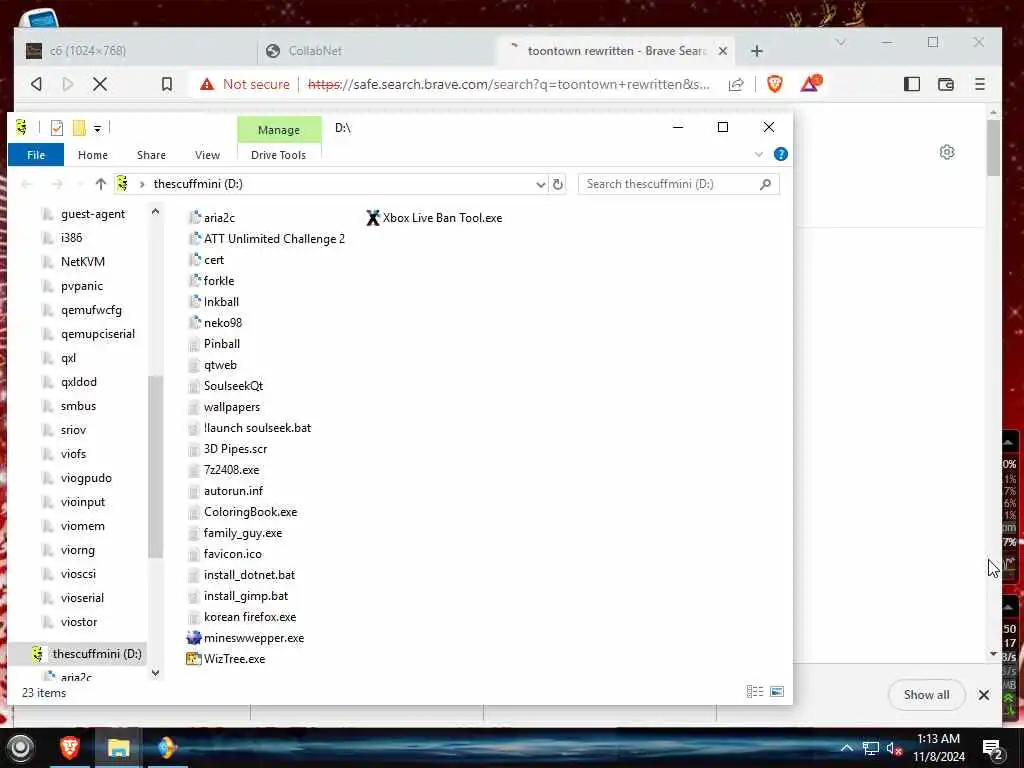Open notification center in taskbar
This screenshot has height=768, width=1024.
point(993,748)
